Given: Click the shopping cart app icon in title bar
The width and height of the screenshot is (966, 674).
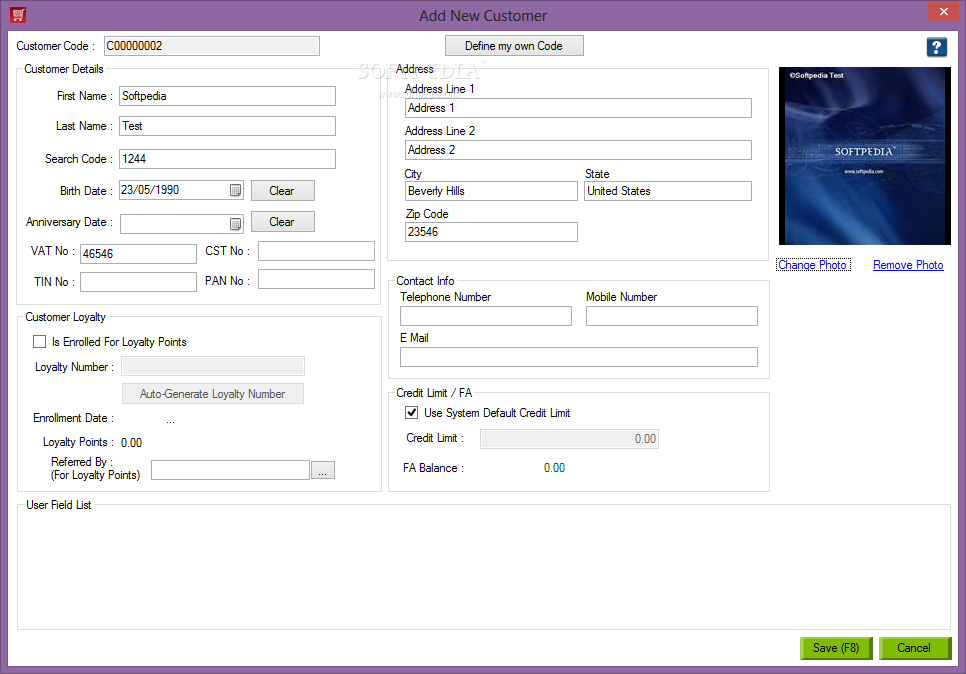Looking at the screenshot, I should (18, 15).
